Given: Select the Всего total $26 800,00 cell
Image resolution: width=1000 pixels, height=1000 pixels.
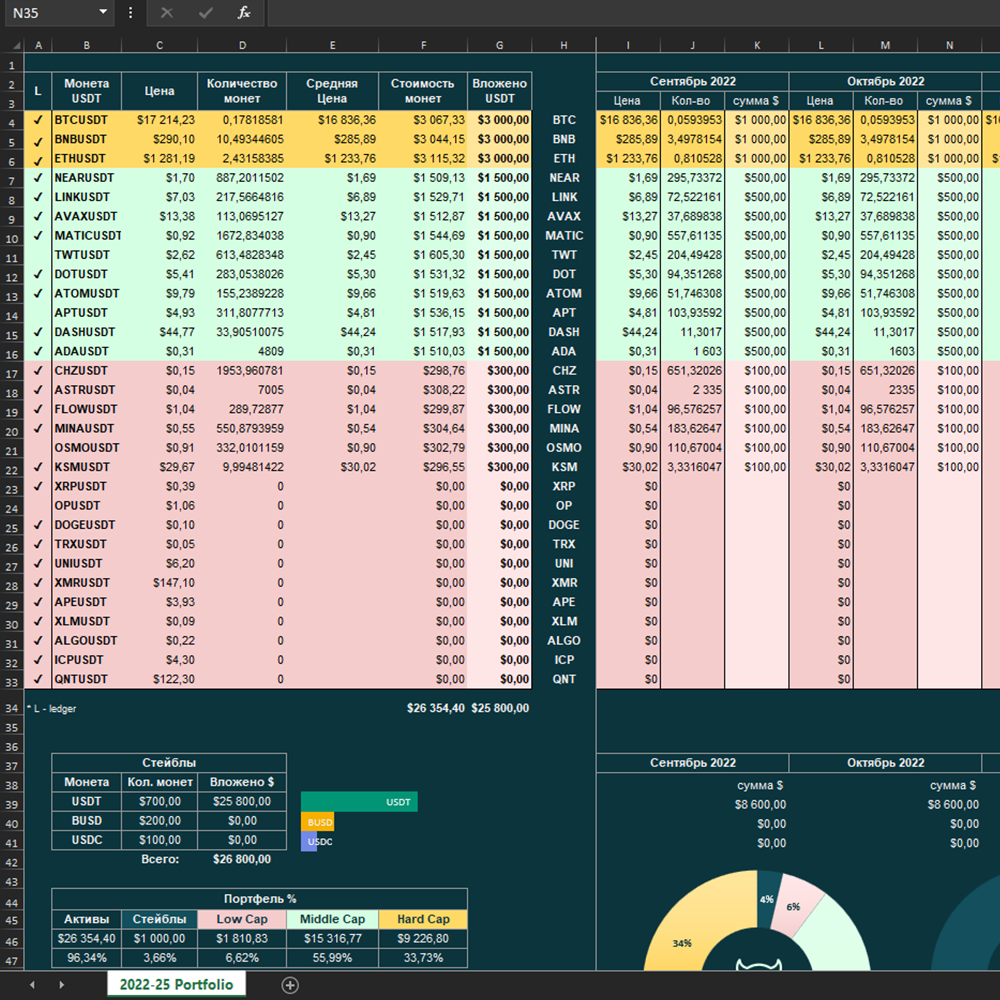Looking at the screenshot, I should tap(242, 859).
